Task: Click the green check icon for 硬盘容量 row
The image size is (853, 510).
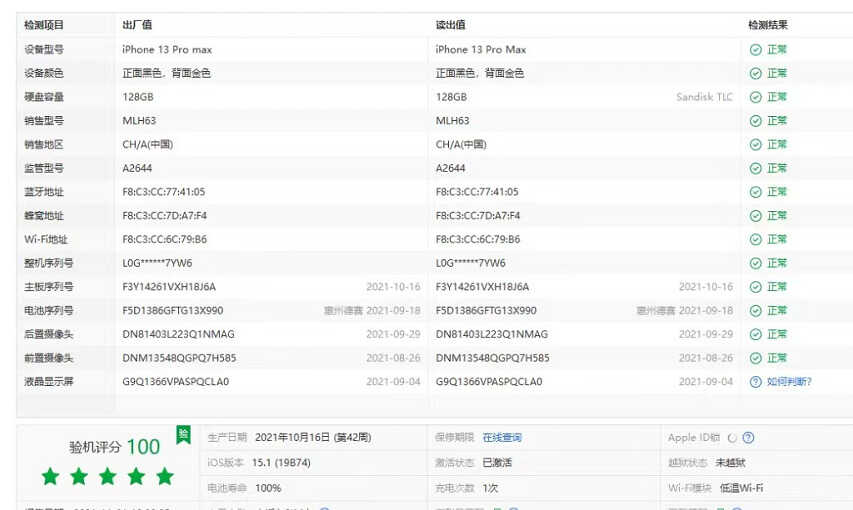Action: tap(756, 97)
